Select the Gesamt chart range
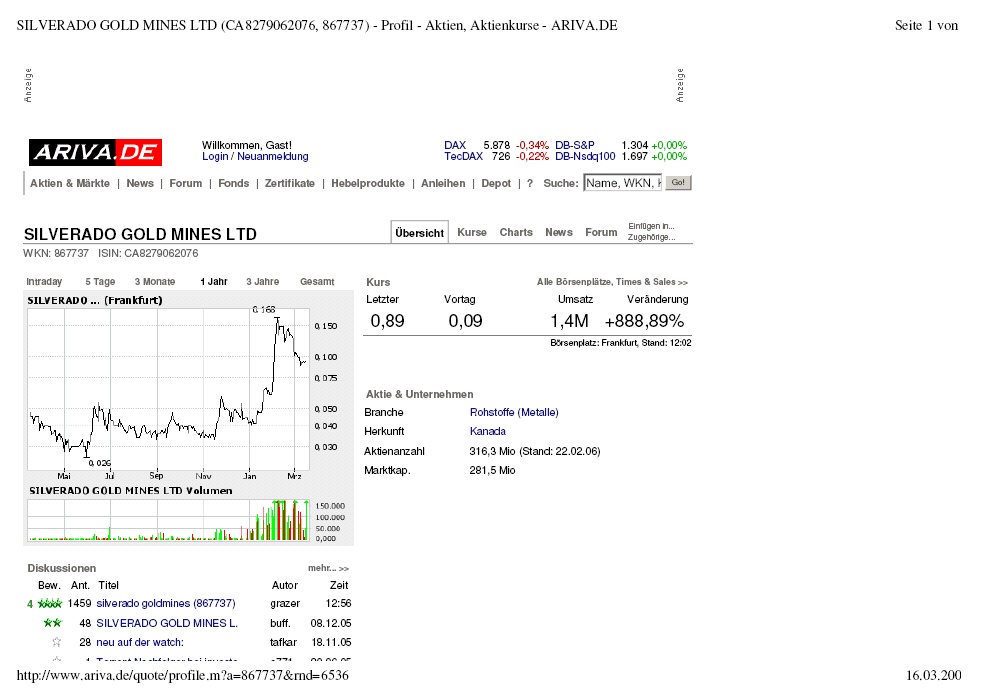The height and width of the screenshot is (698, 988). [317, 282]
